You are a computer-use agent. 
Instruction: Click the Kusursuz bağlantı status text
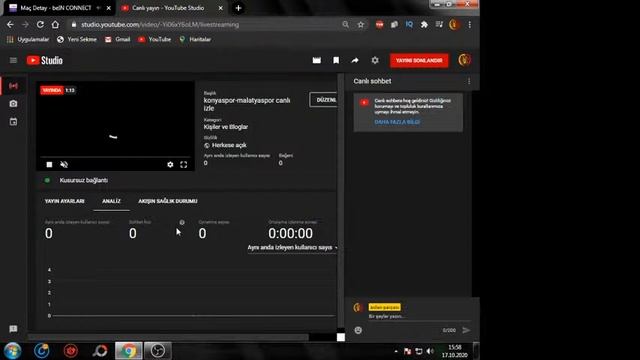point(84,180)
